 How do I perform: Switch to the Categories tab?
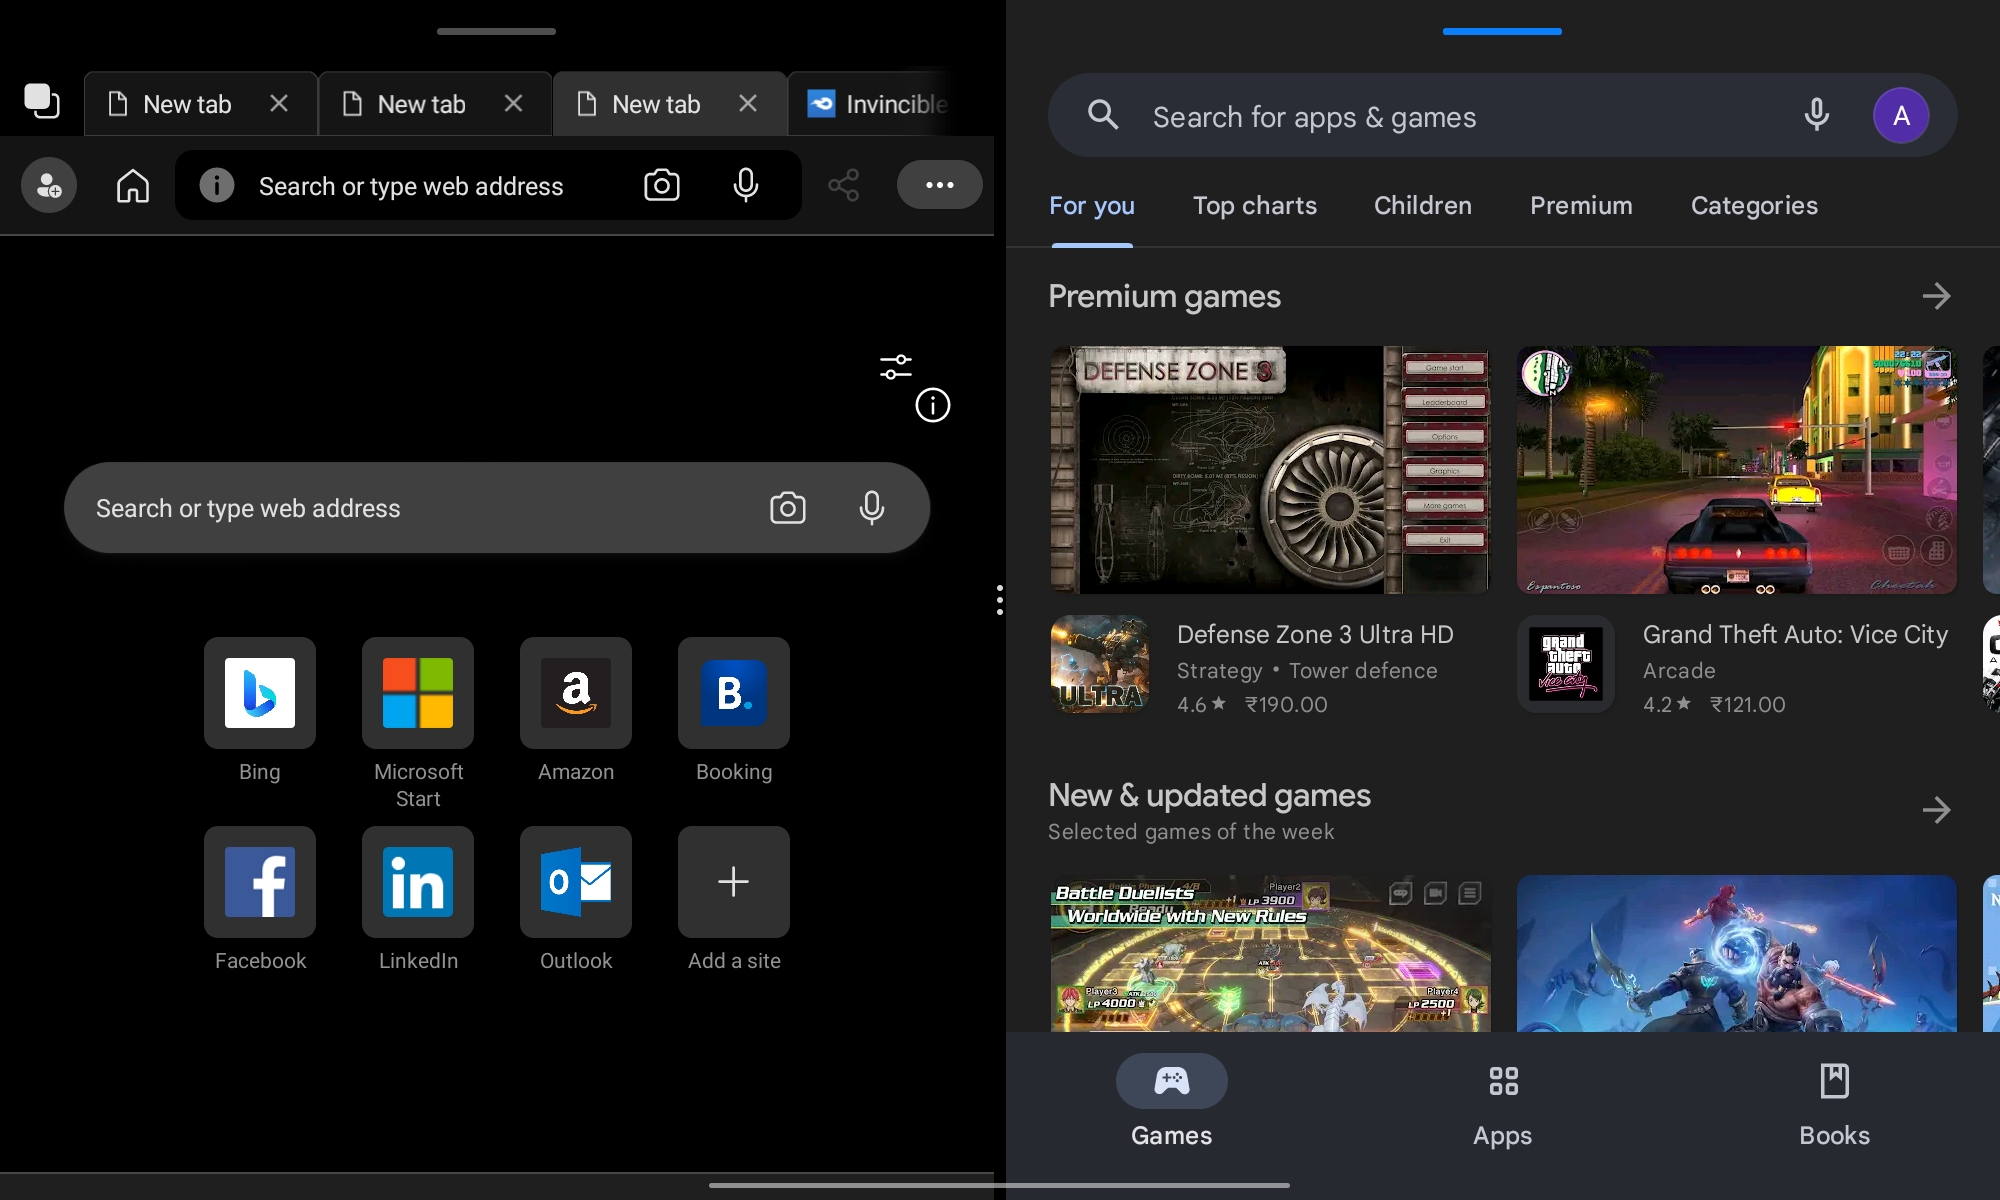(x=1754, y=206)
